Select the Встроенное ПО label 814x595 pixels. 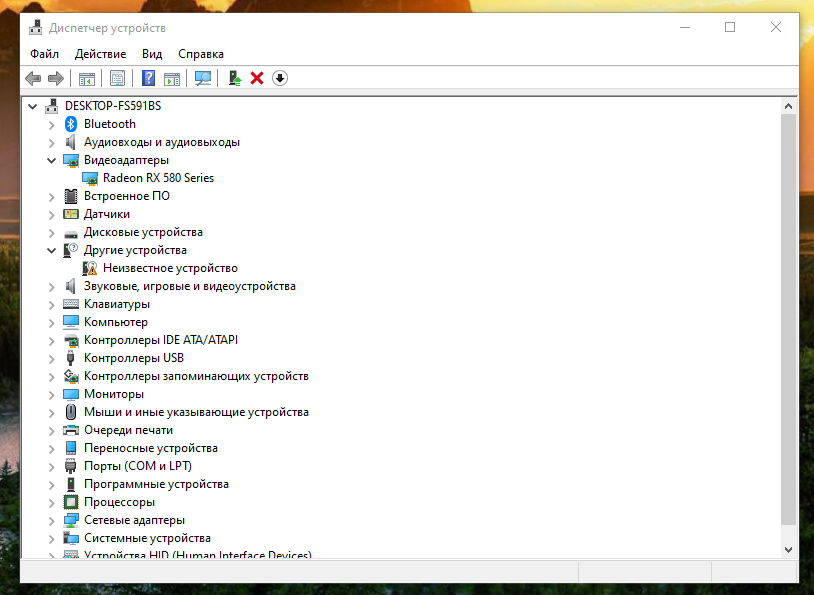[127, 196]
